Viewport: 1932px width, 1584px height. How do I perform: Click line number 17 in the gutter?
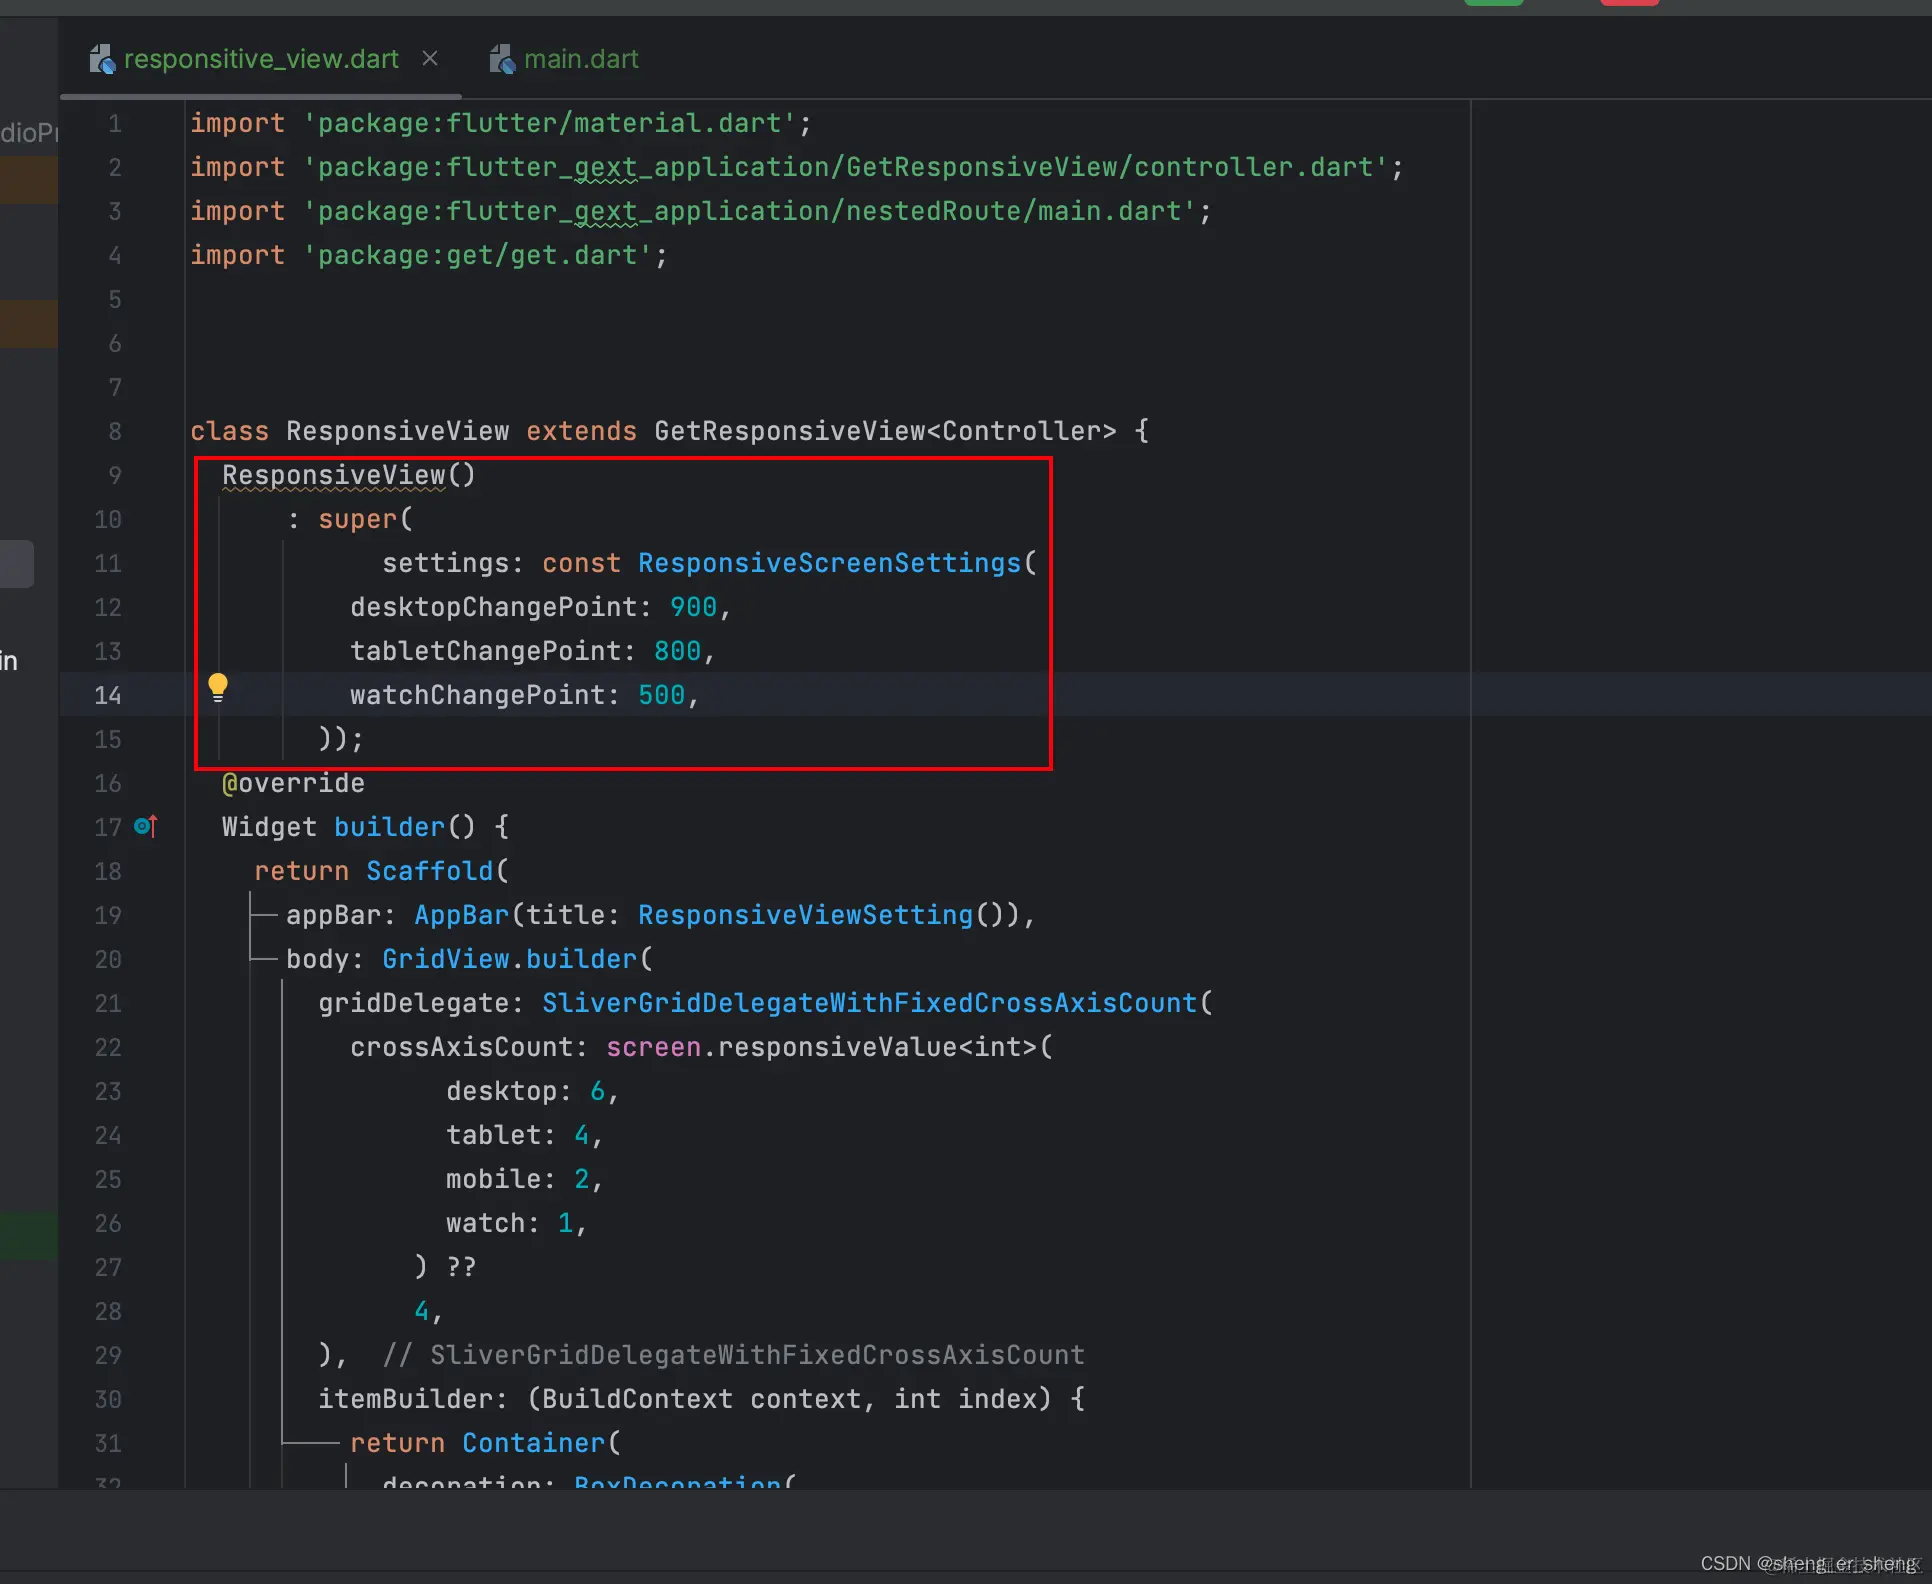[108, 827]
